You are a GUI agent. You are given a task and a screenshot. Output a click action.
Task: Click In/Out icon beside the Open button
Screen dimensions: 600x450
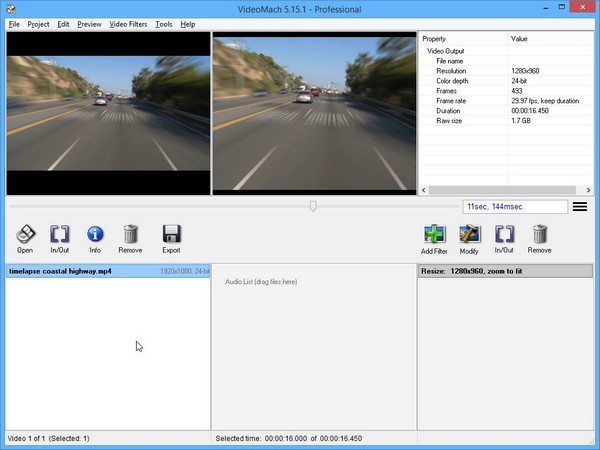pos(60,234)
